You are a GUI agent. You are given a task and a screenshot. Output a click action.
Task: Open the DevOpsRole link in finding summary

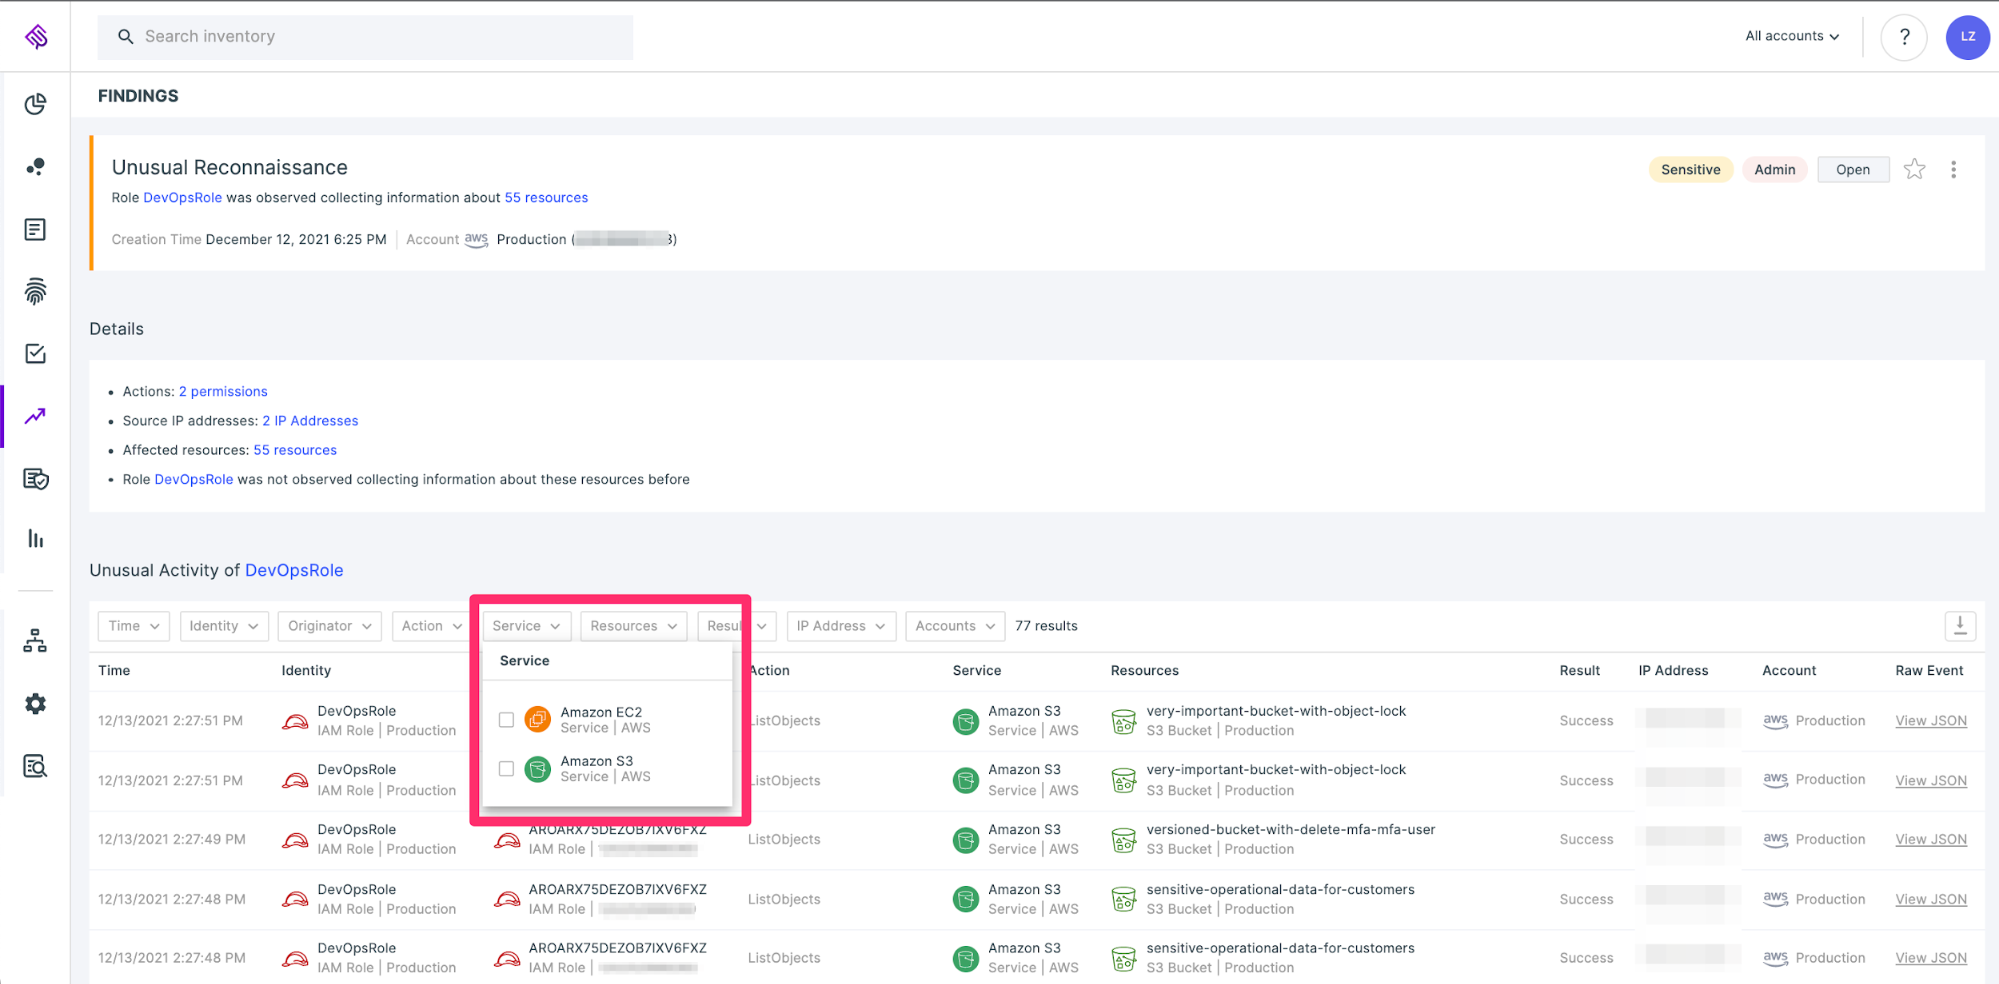[x=183, y=198]
